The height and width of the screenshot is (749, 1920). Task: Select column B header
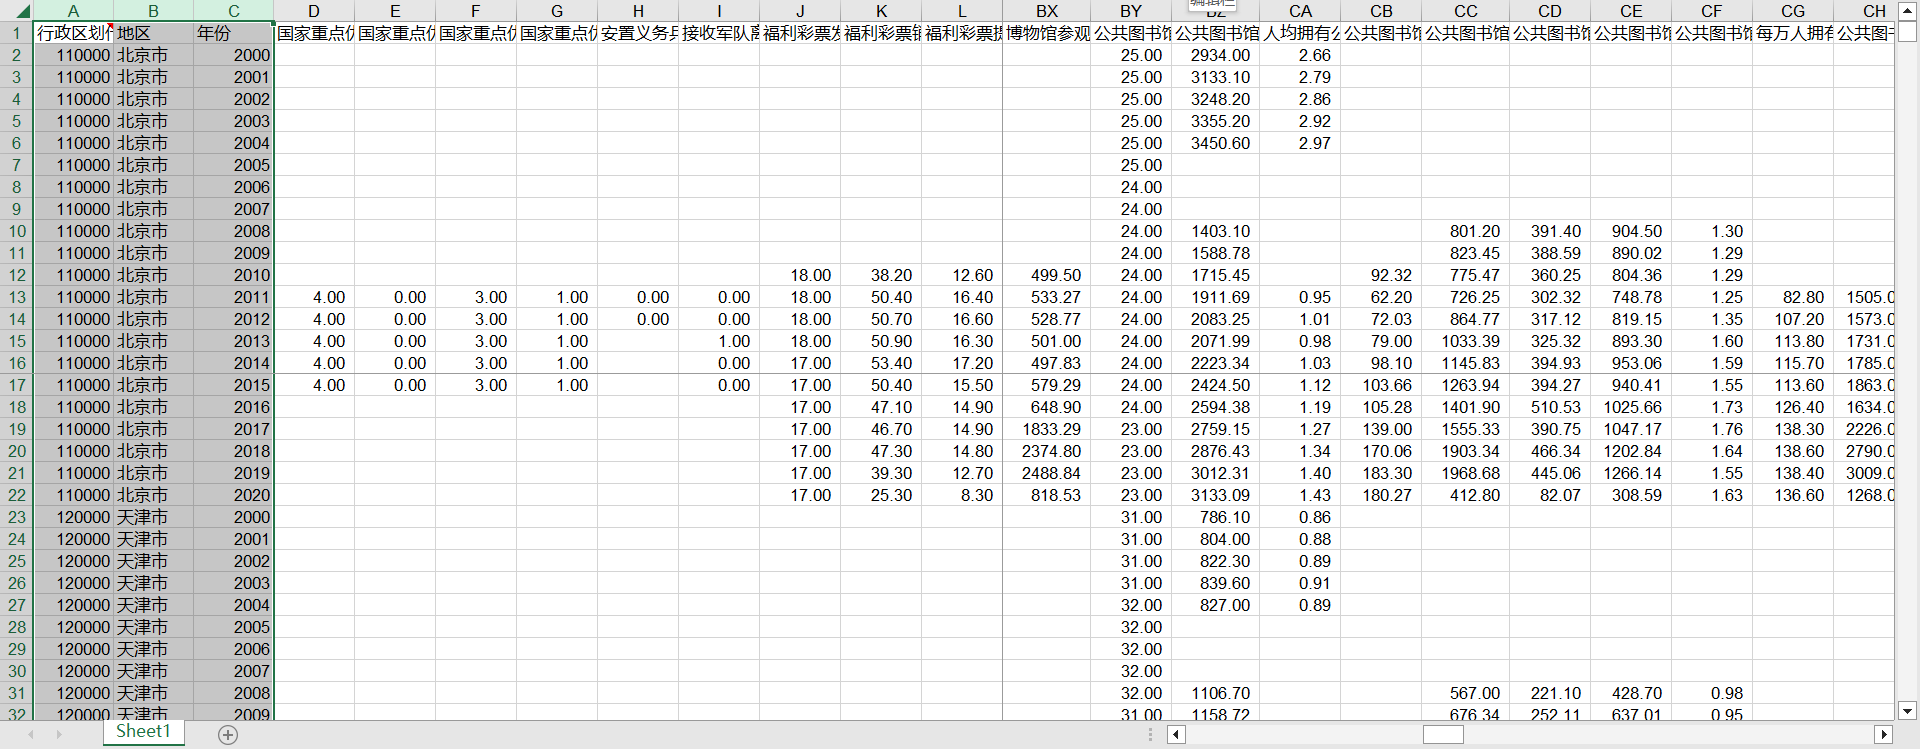(153, 11)
